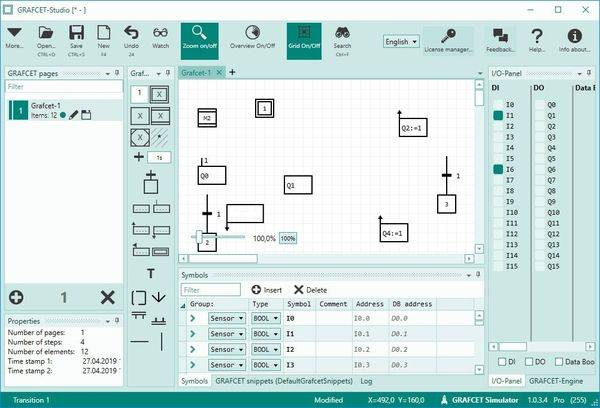
Task: Open the GRAFCET pages panel dropdown arrow
Action: click(x=108, y=73)
